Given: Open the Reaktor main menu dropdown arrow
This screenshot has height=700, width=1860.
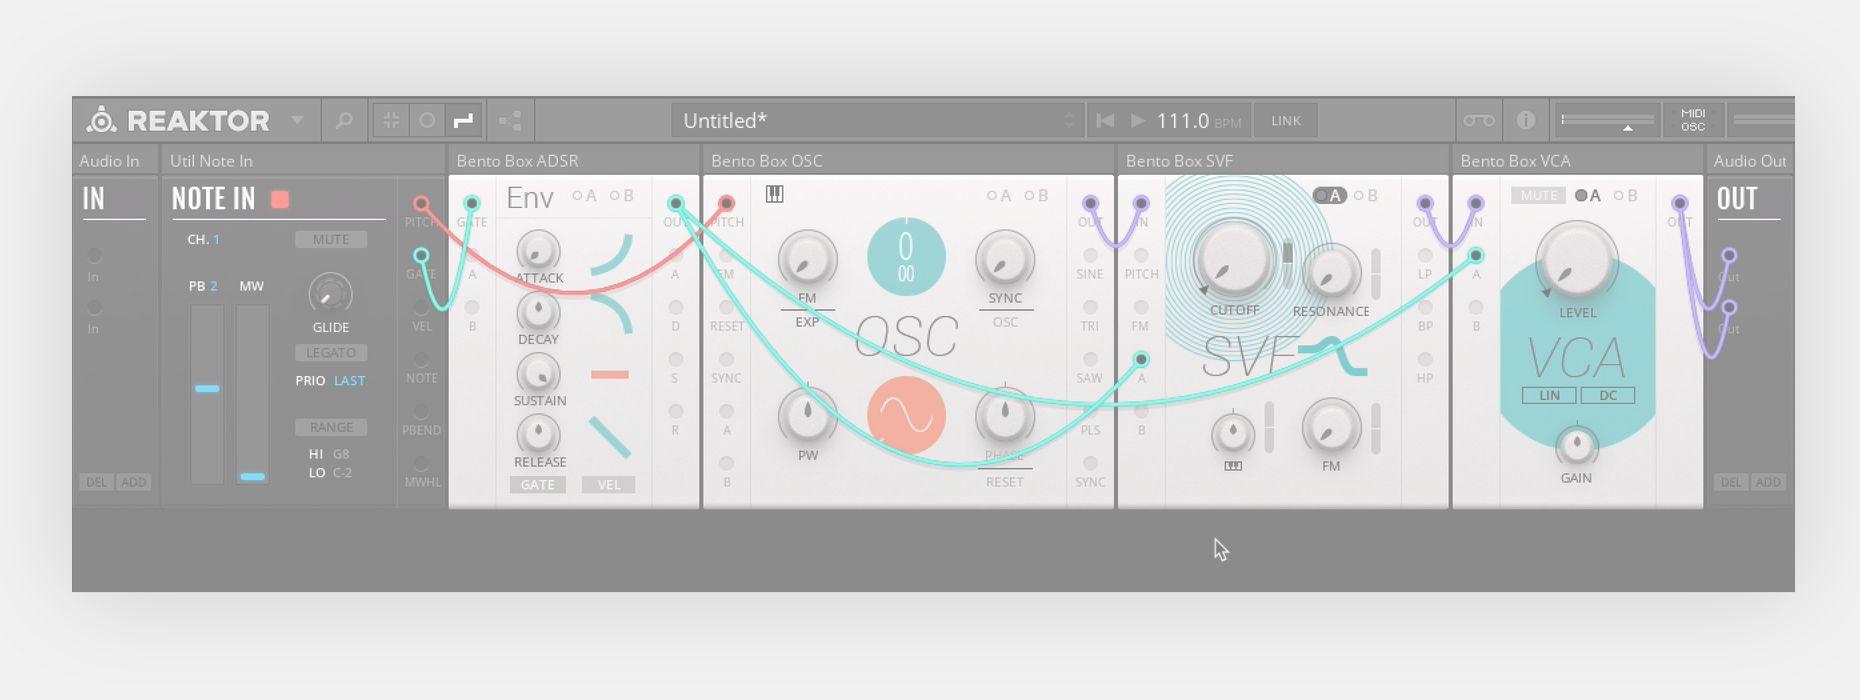Looking at the screenshot, I should pyautogui.click(x=297, y=120).
